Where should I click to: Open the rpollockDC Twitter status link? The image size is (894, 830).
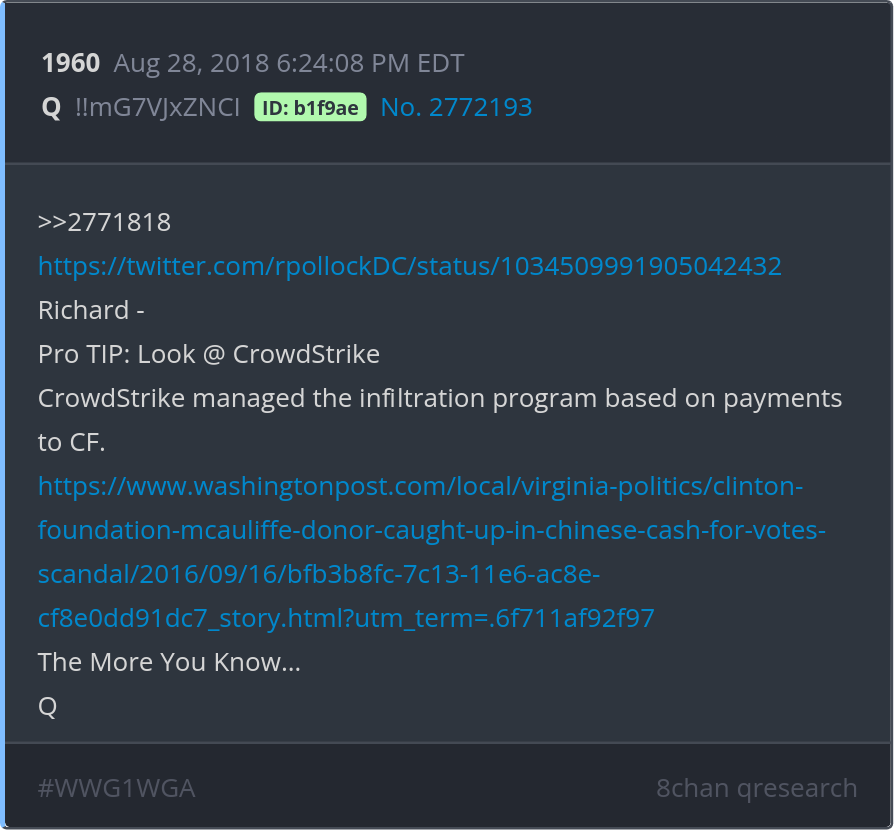[x=409, y=266]
